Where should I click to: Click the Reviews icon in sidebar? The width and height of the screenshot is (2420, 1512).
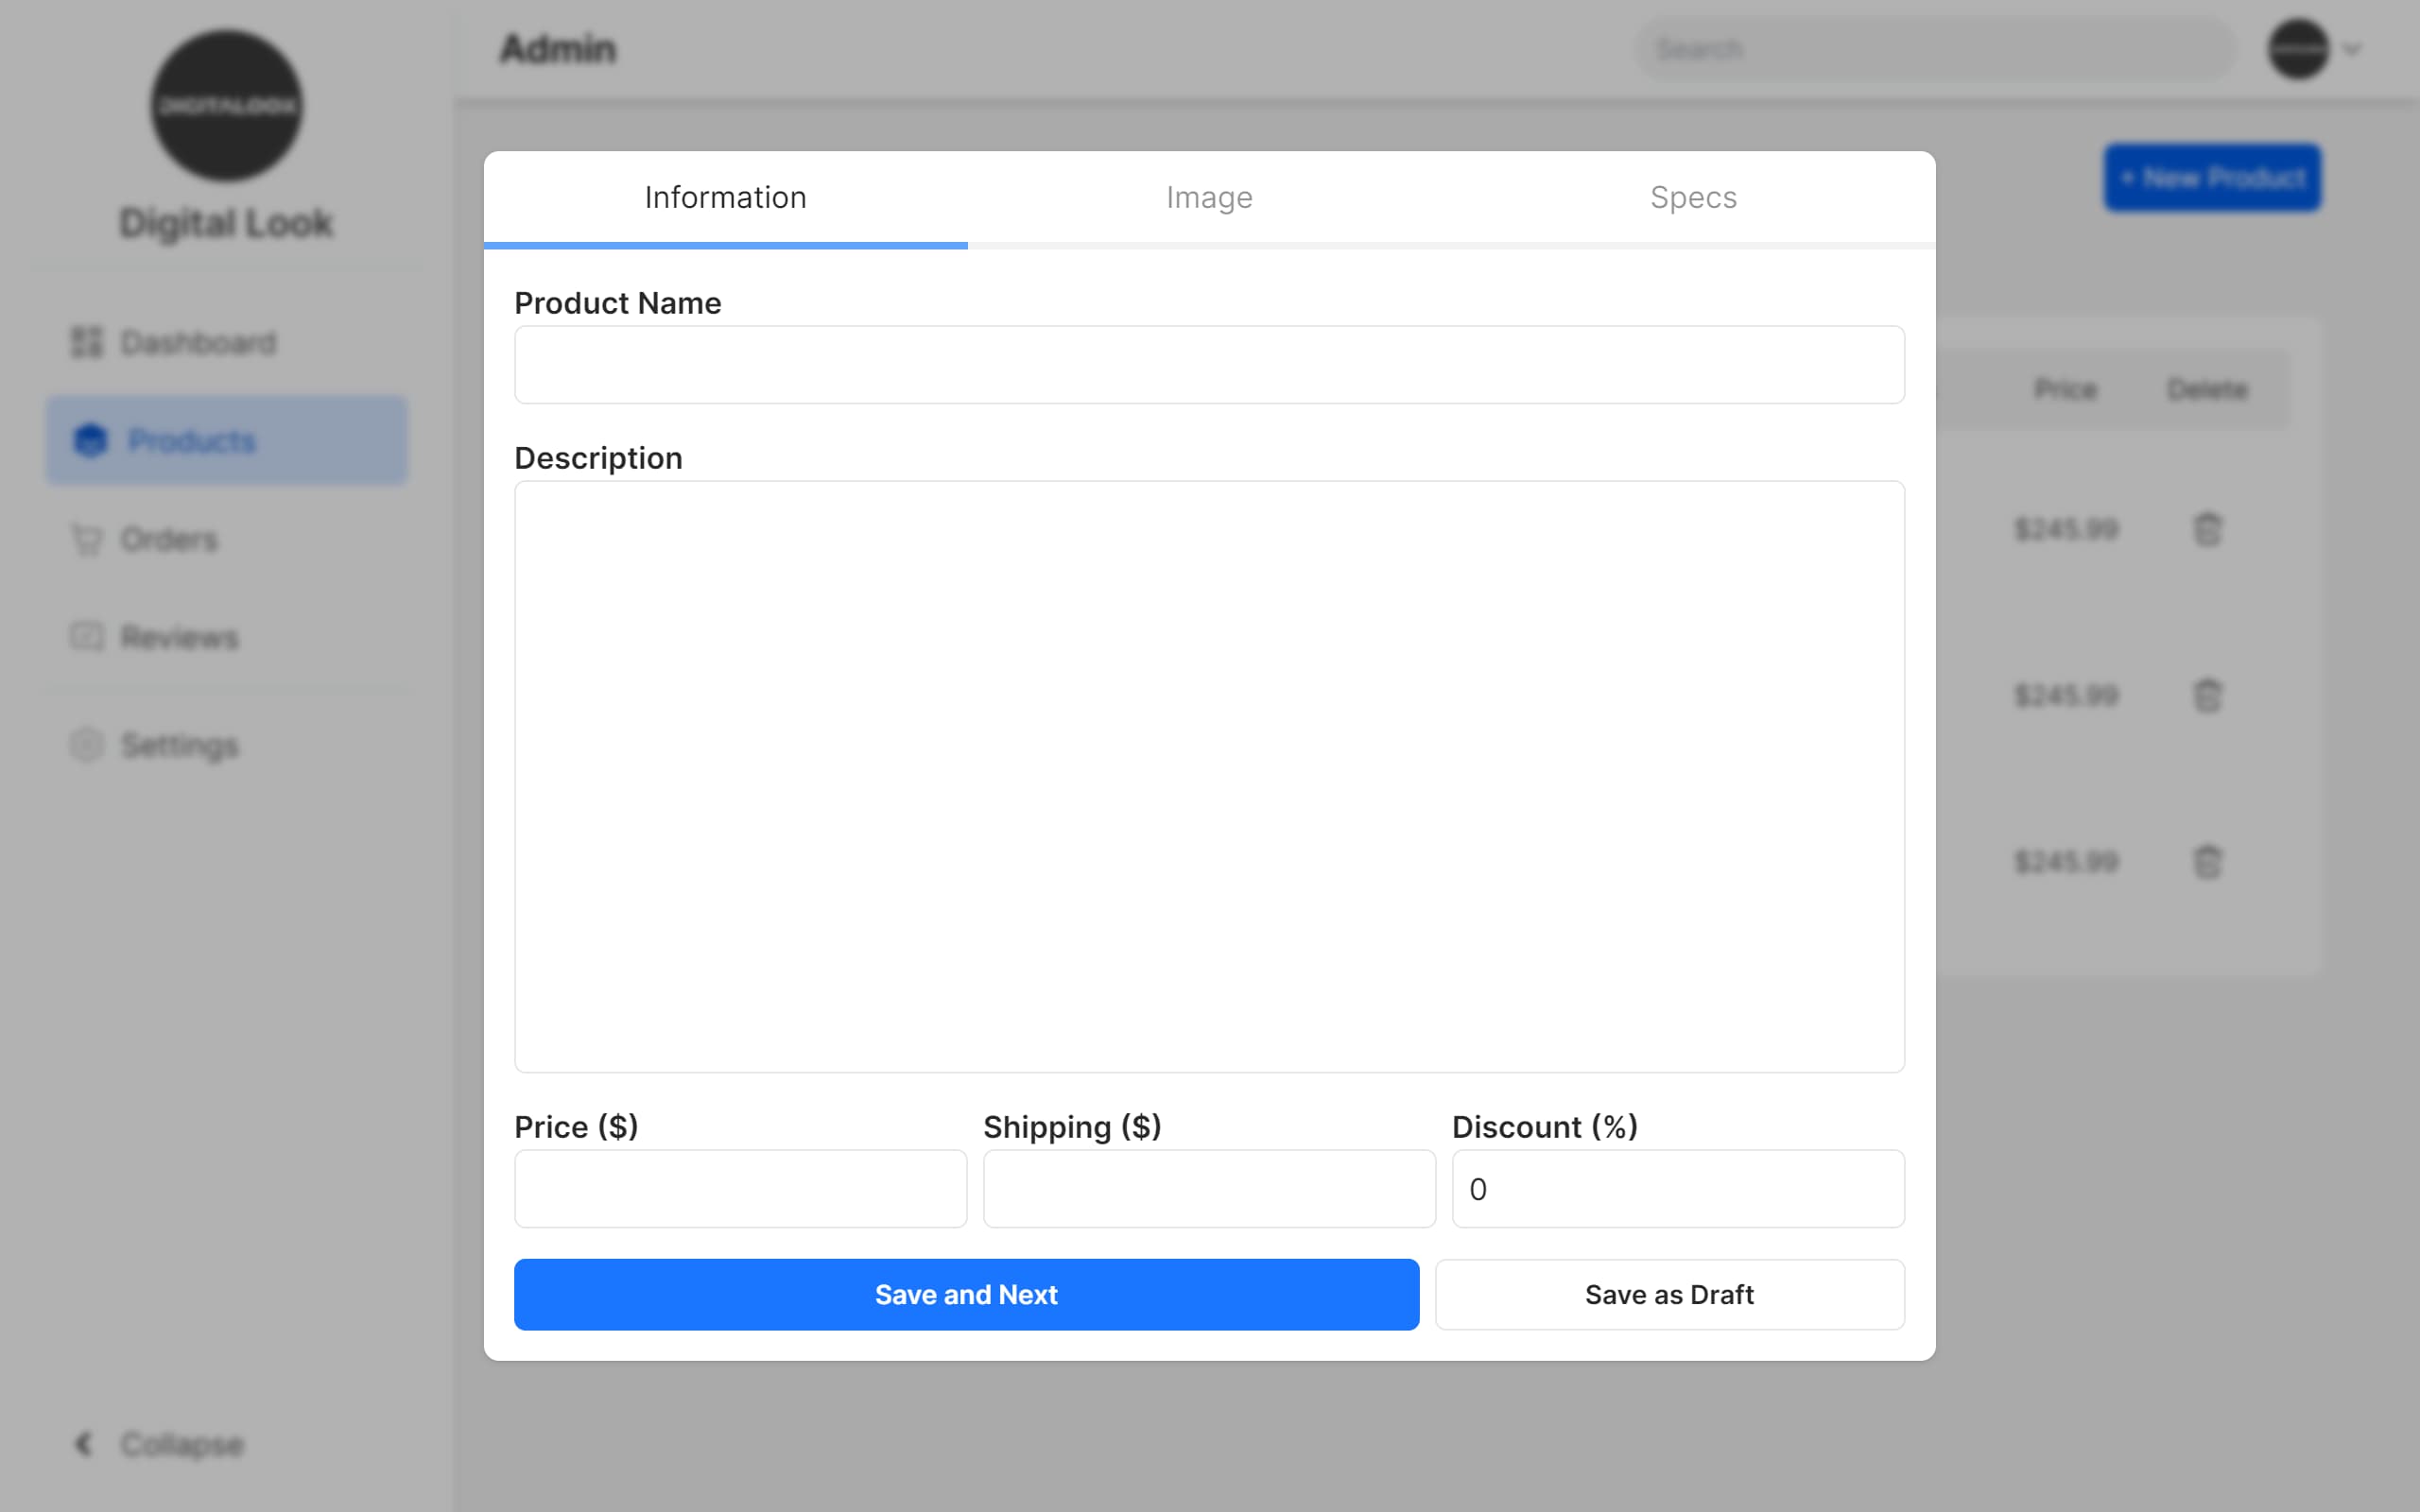pyautogui.click(x=86, y=637)
